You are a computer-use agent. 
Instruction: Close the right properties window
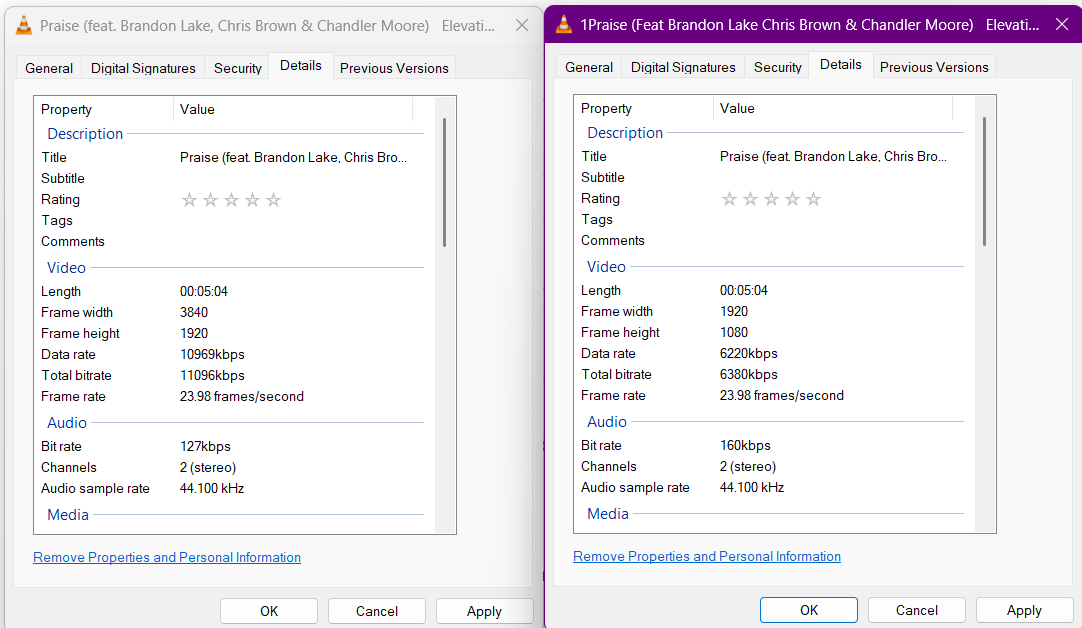pos(1062,25)
